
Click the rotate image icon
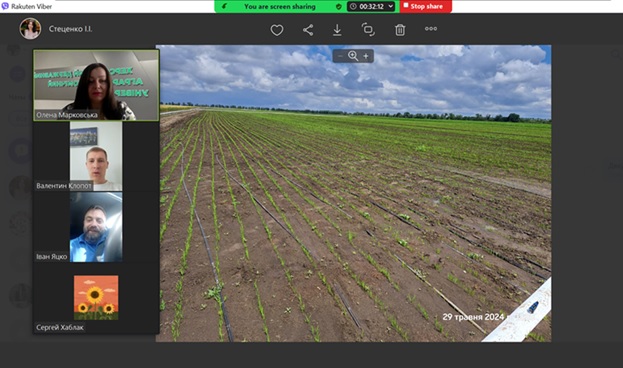click(x=368, y=30)
